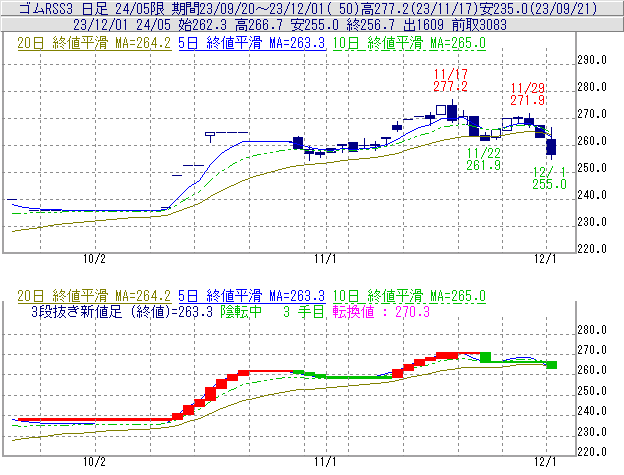
Task: Click the high value 高277.2(23/11/17) in header
Action: point(419,8)
